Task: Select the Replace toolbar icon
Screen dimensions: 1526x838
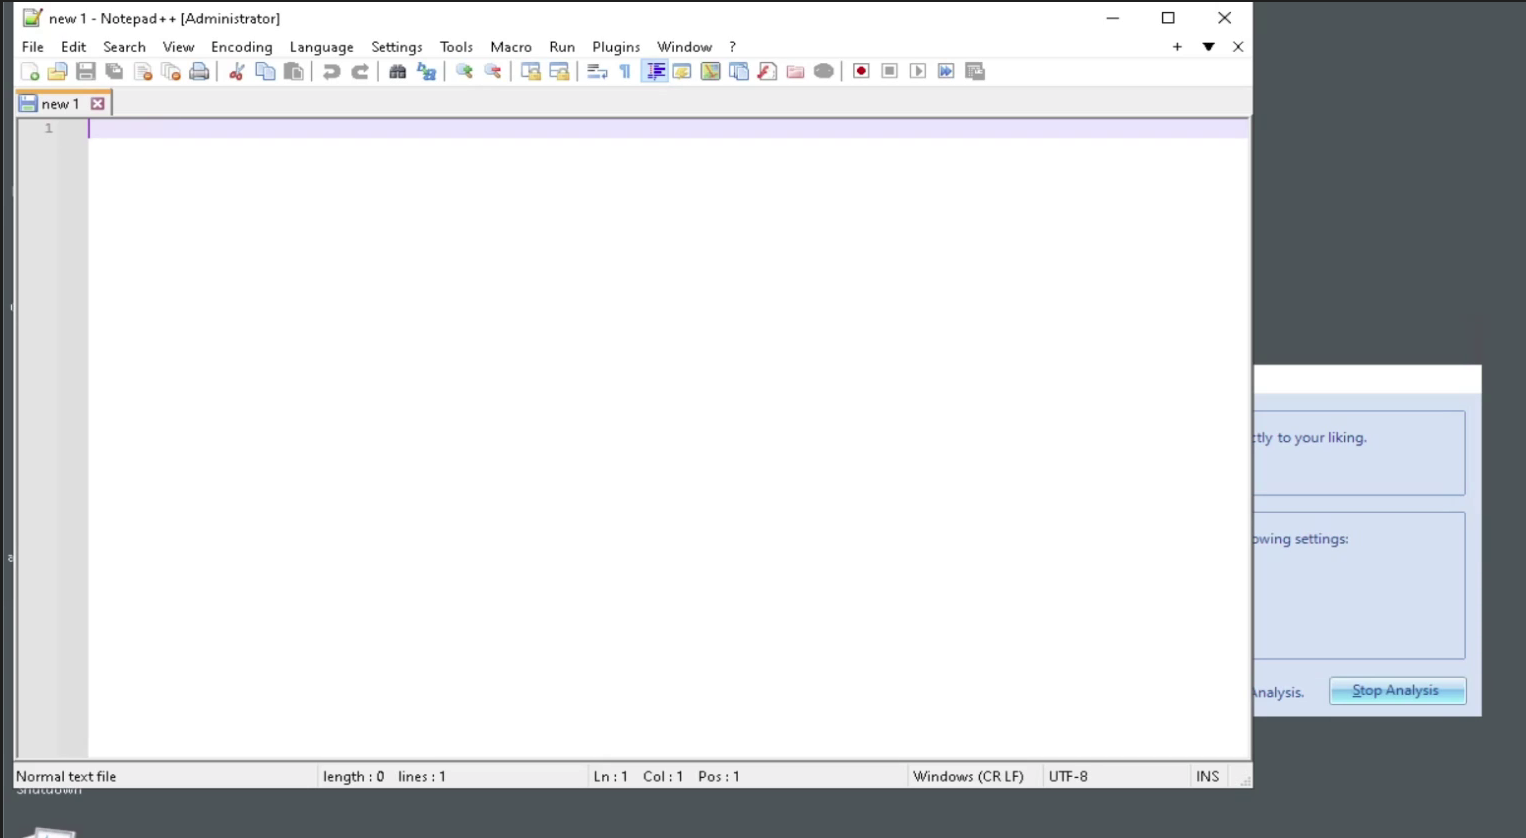Action: click(425, 71)
